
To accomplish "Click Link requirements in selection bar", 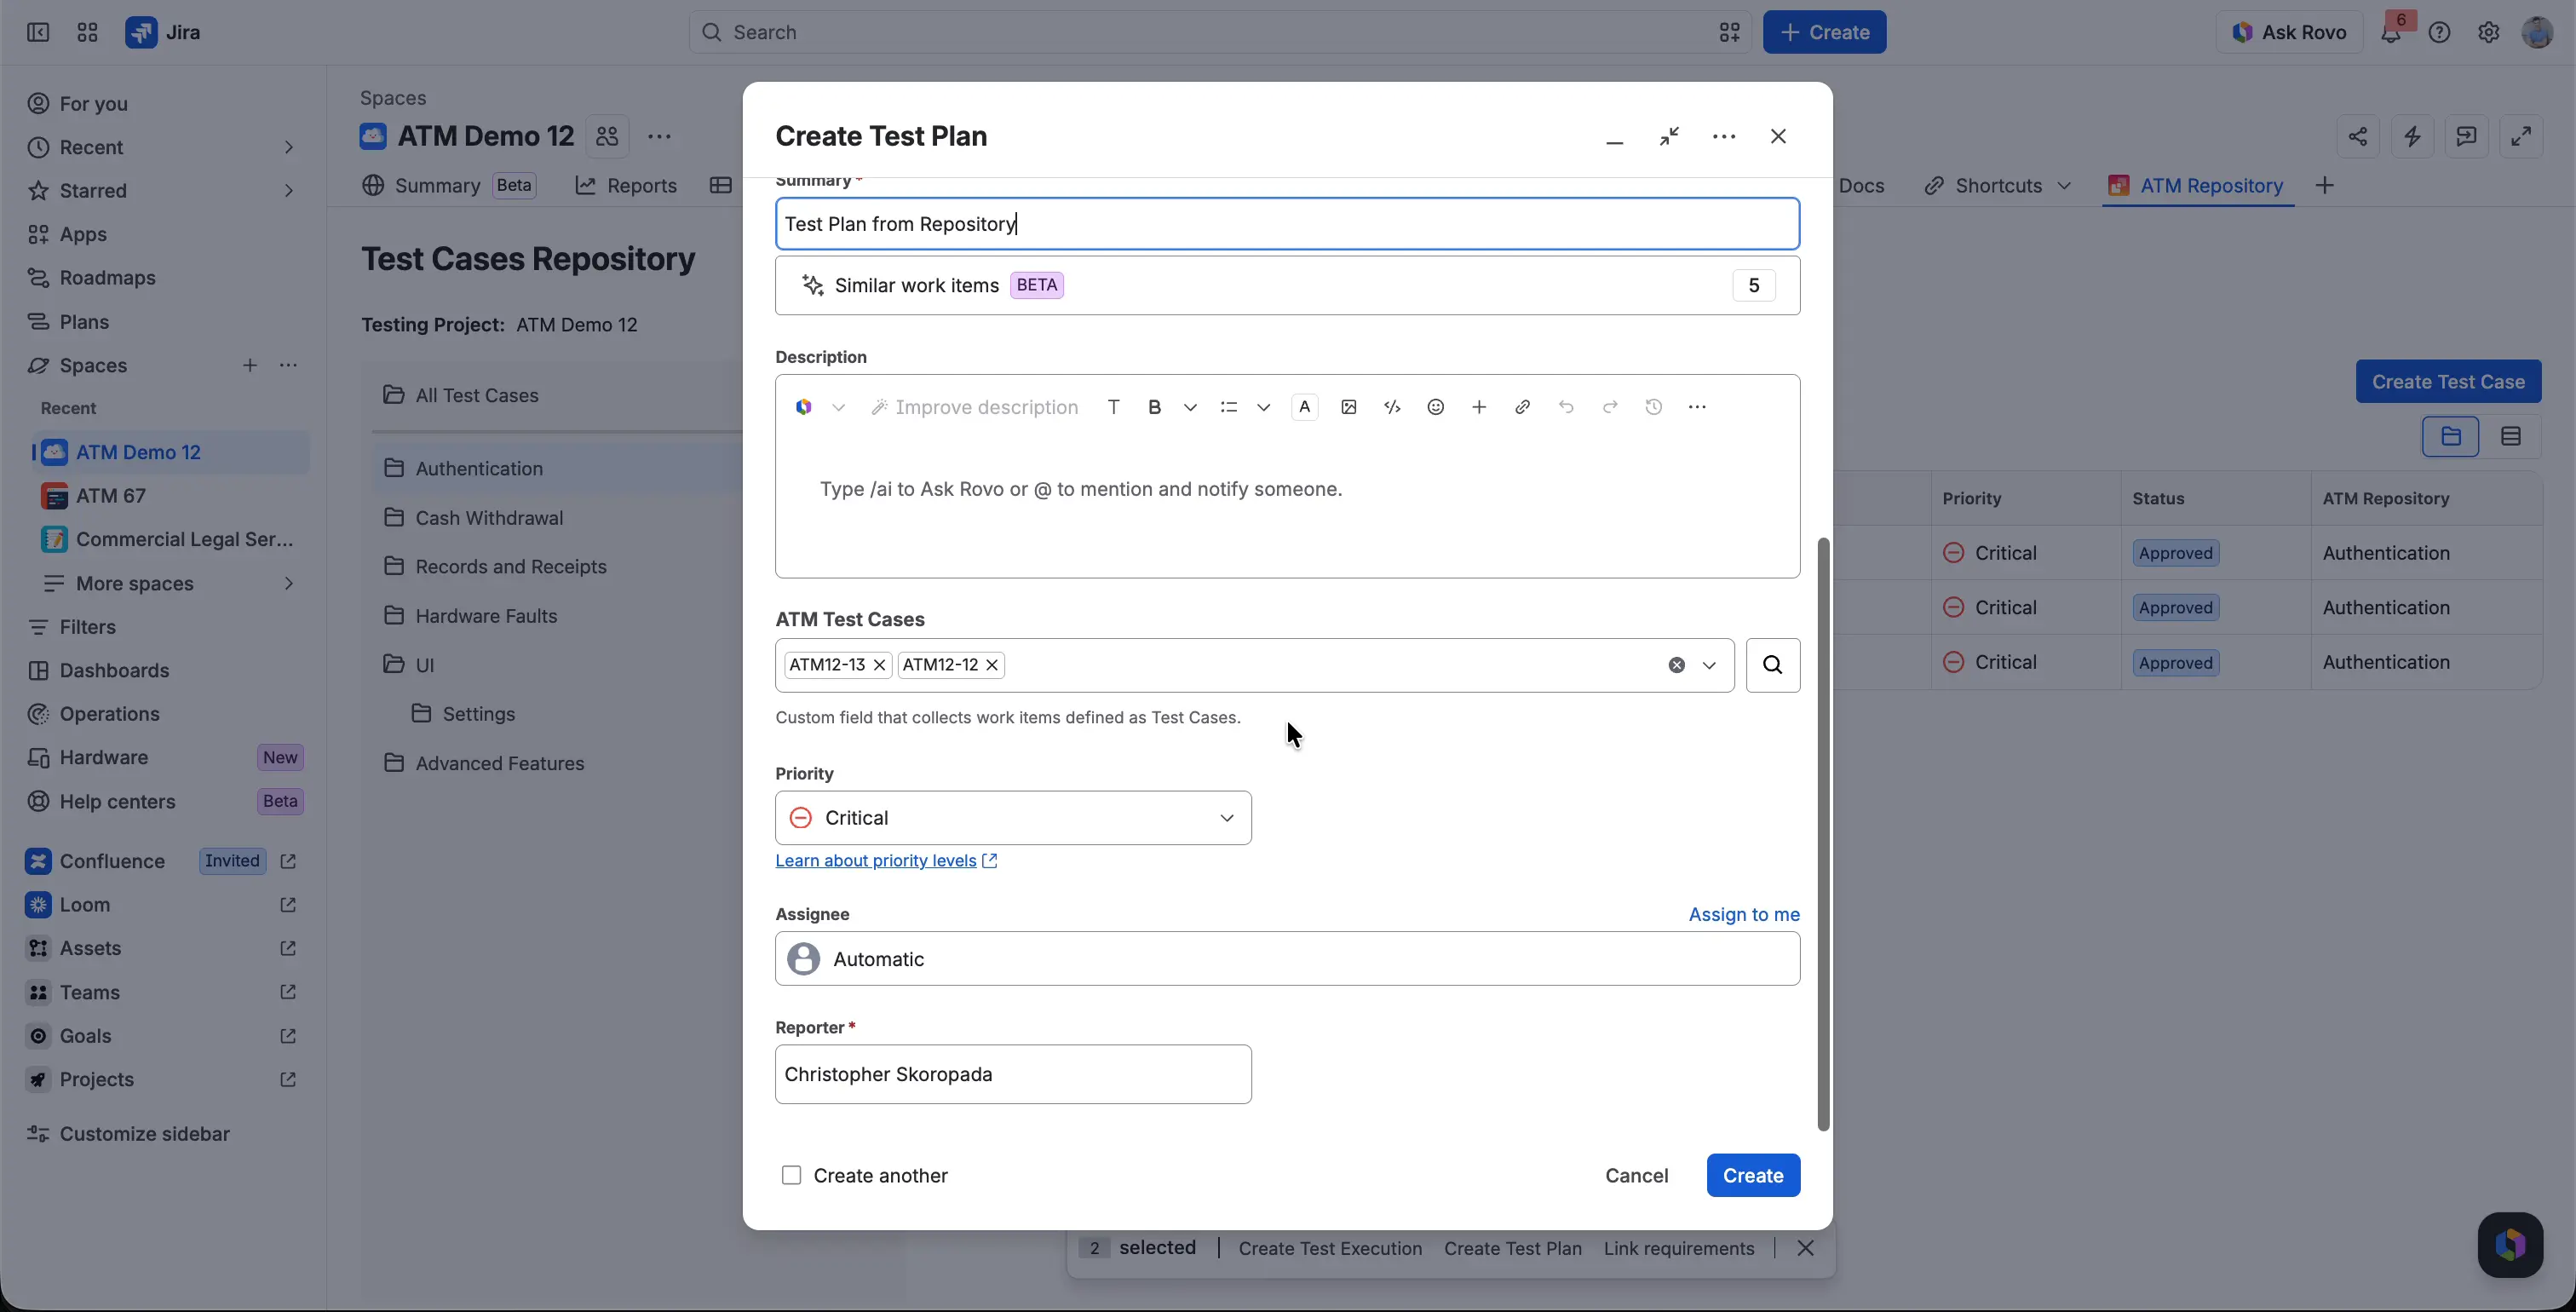I will (1679, 1248).
